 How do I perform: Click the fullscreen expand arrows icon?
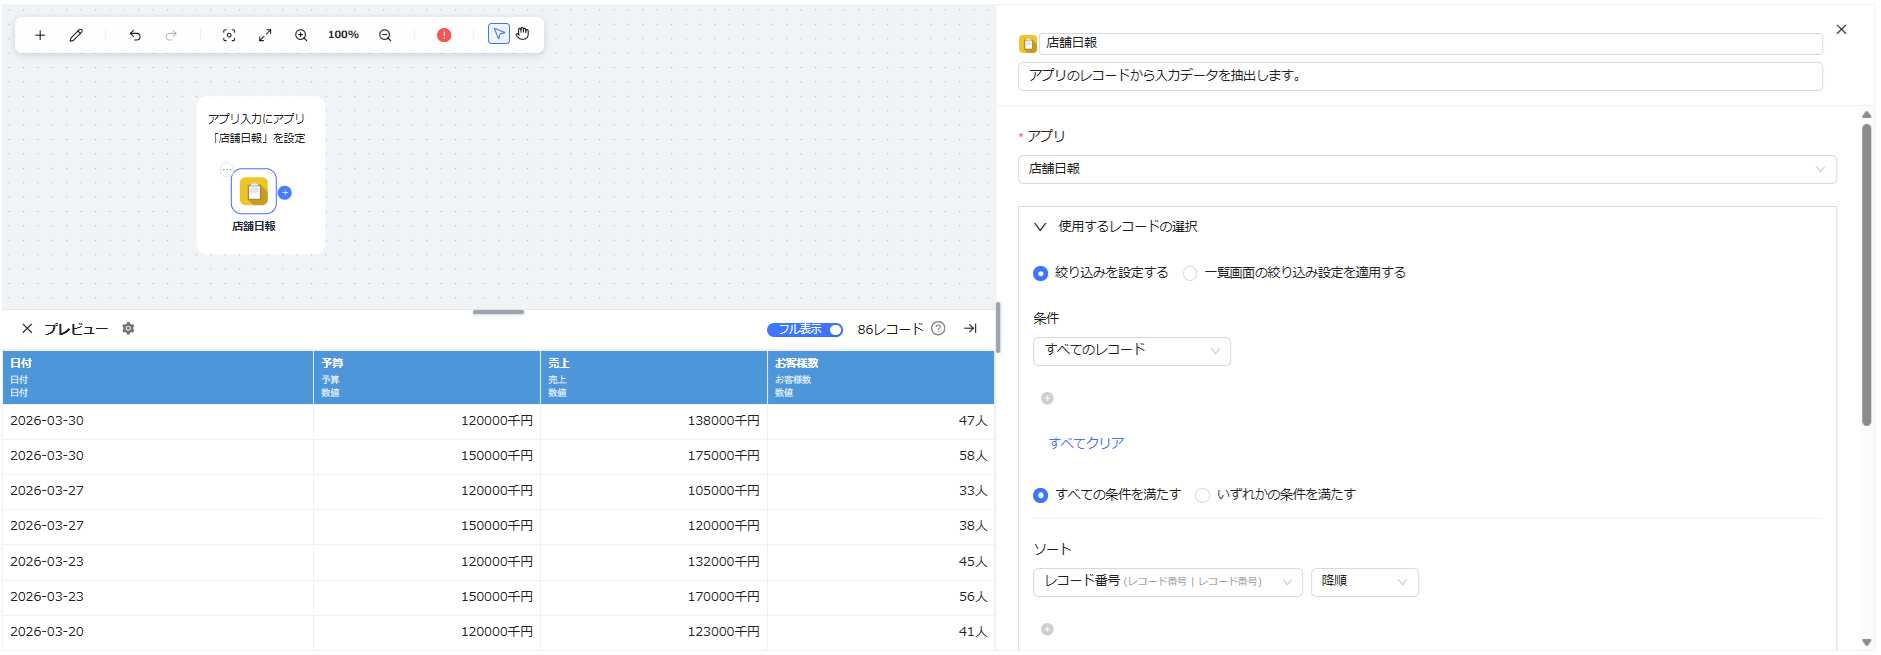point(265,35)
